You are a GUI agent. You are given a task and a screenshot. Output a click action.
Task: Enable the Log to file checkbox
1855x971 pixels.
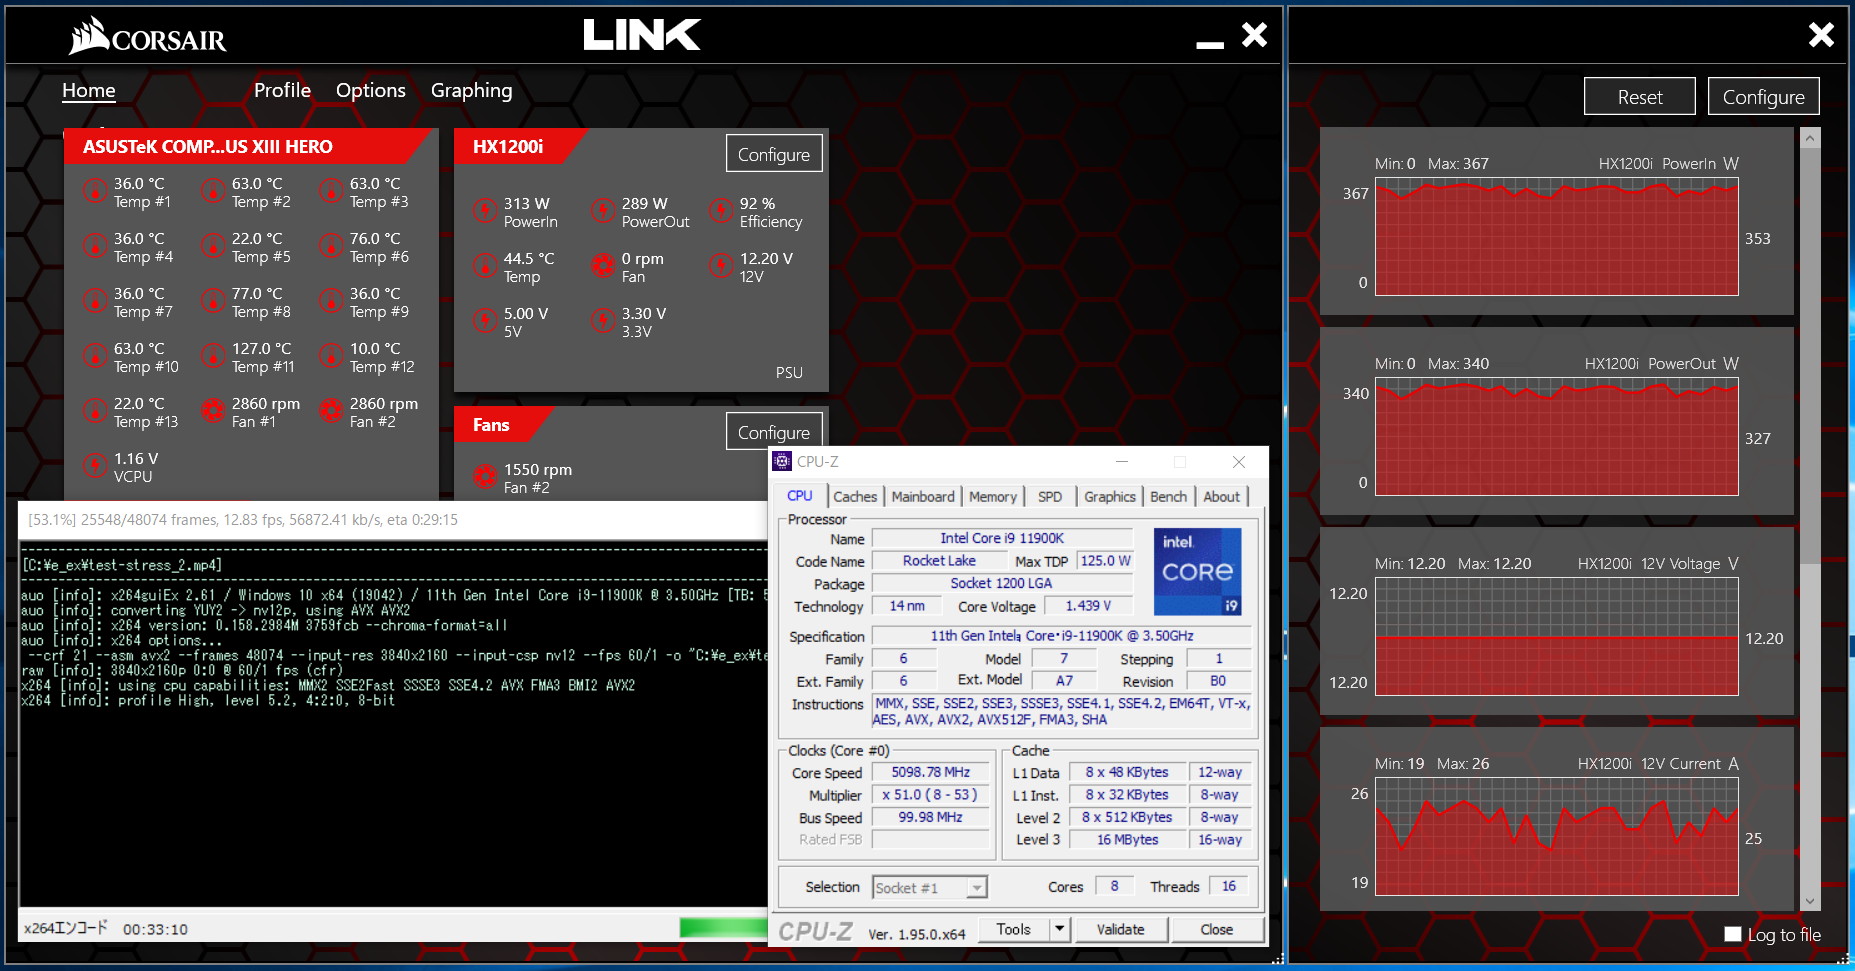tap(1733, 934)
